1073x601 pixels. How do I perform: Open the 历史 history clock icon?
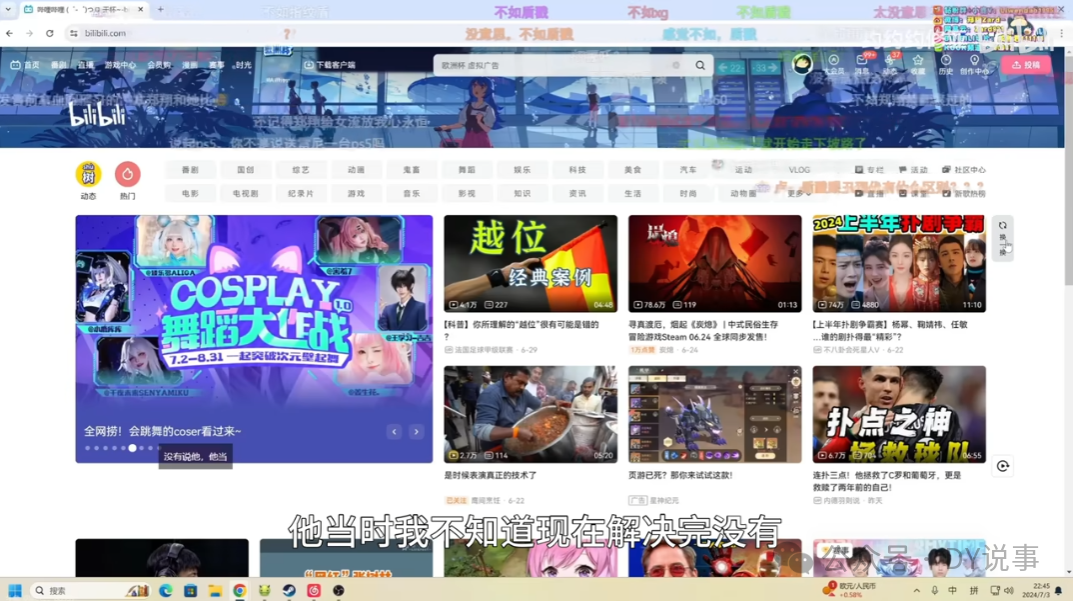coord(946,64)
